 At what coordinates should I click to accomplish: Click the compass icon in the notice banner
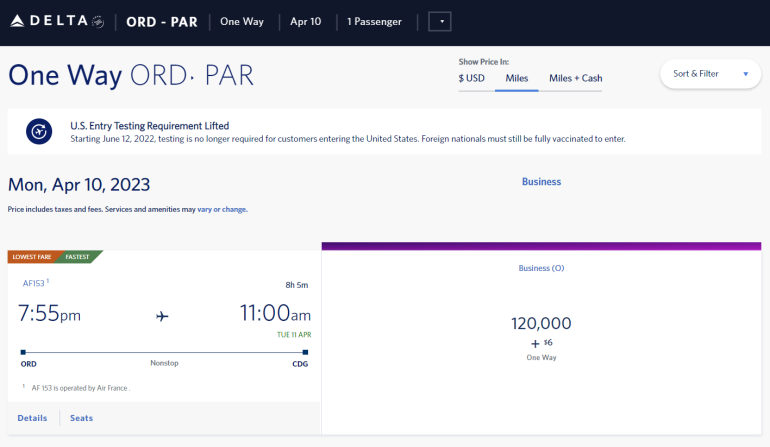point(39,132)
